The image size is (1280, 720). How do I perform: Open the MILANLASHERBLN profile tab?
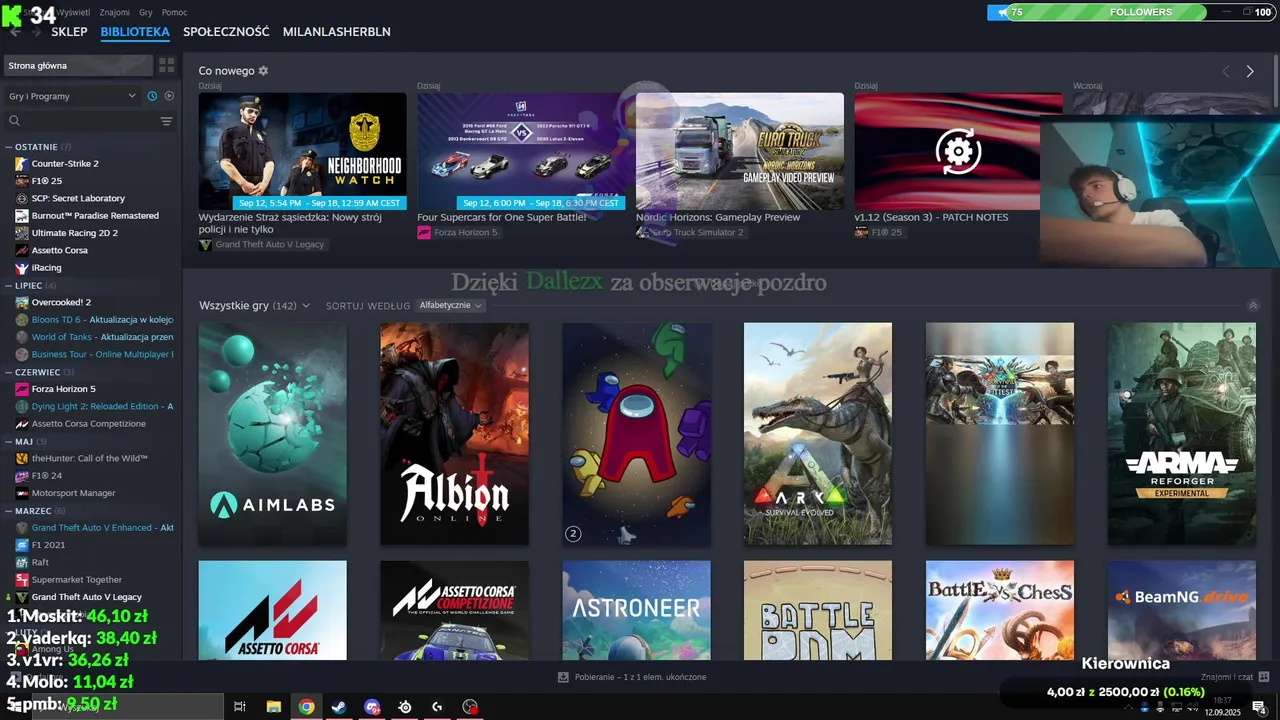click(x=336, y=32)
